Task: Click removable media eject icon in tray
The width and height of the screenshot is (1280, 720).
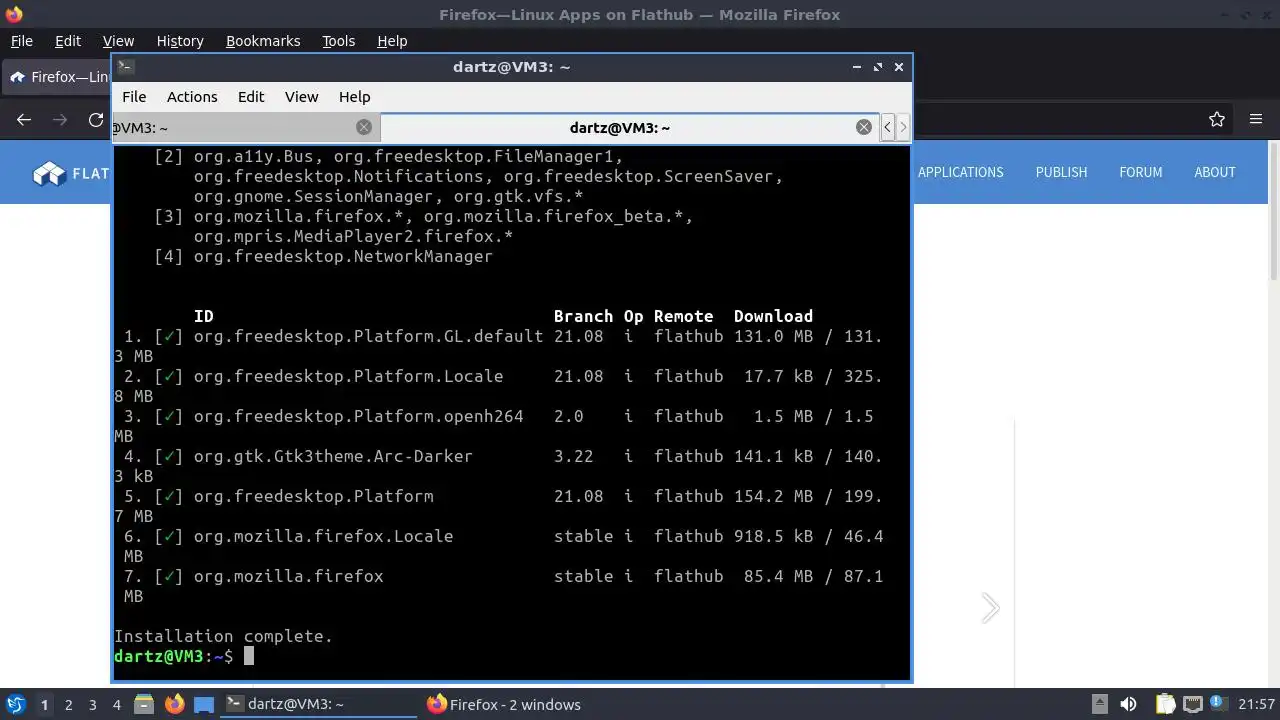Action: click(x=1099, y=704)
